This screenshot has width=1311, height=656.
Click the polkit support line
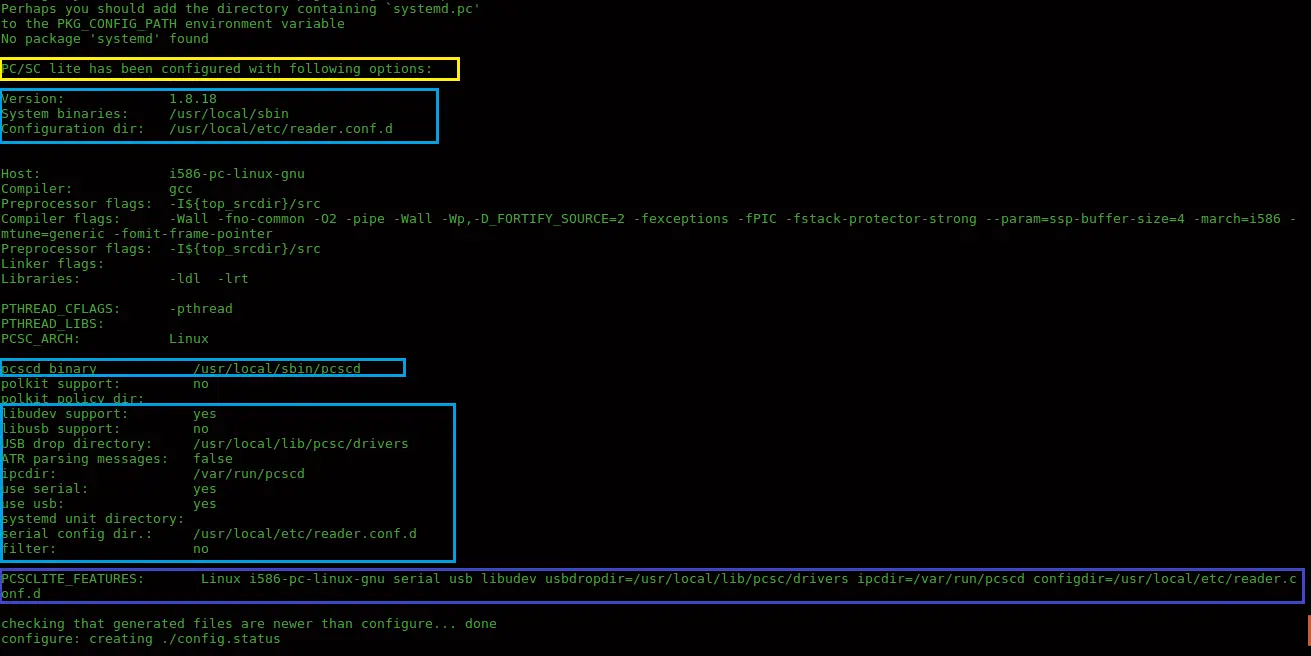point(105,384)
